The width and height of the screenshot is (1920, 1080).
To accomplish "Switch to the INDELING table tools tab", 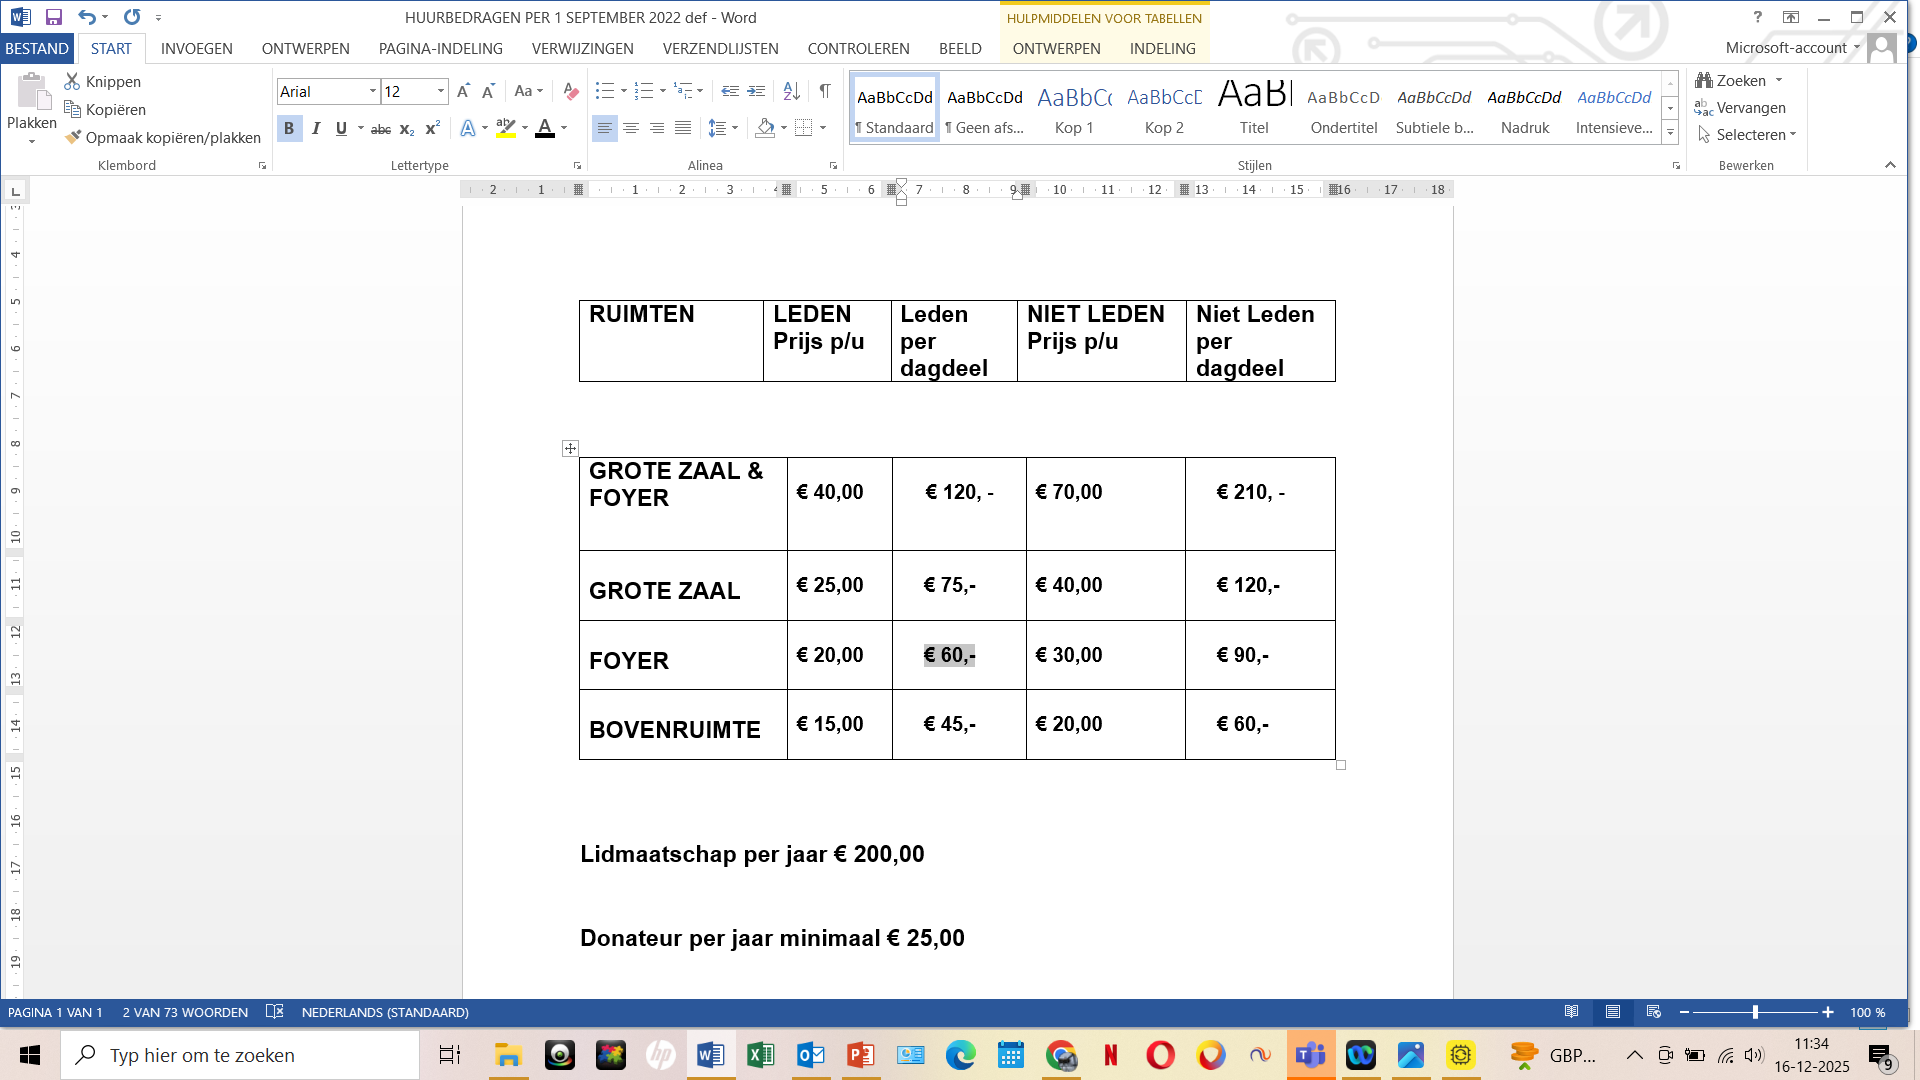I will click(x=1162, y=48).
